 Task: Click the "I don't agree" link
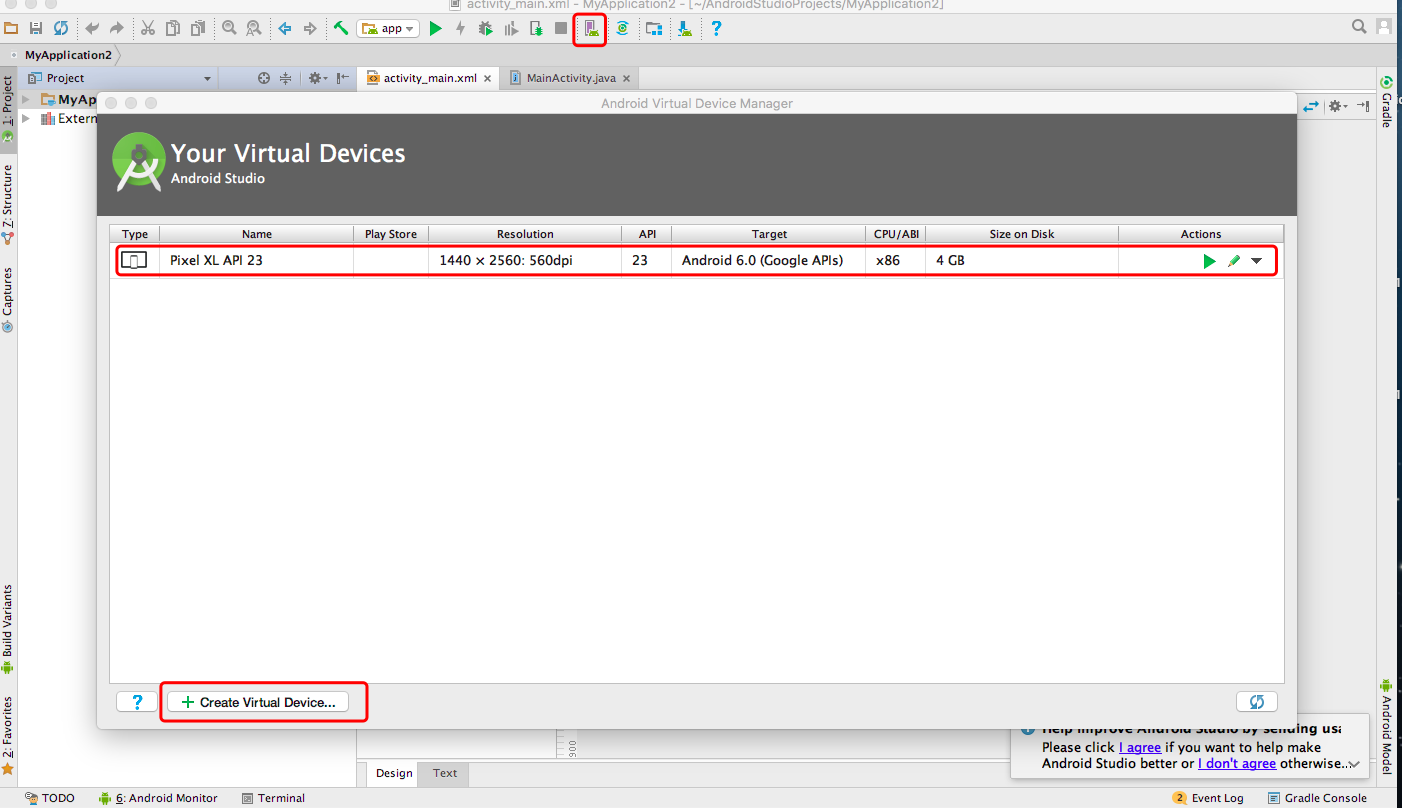(x=1237, y=763)
